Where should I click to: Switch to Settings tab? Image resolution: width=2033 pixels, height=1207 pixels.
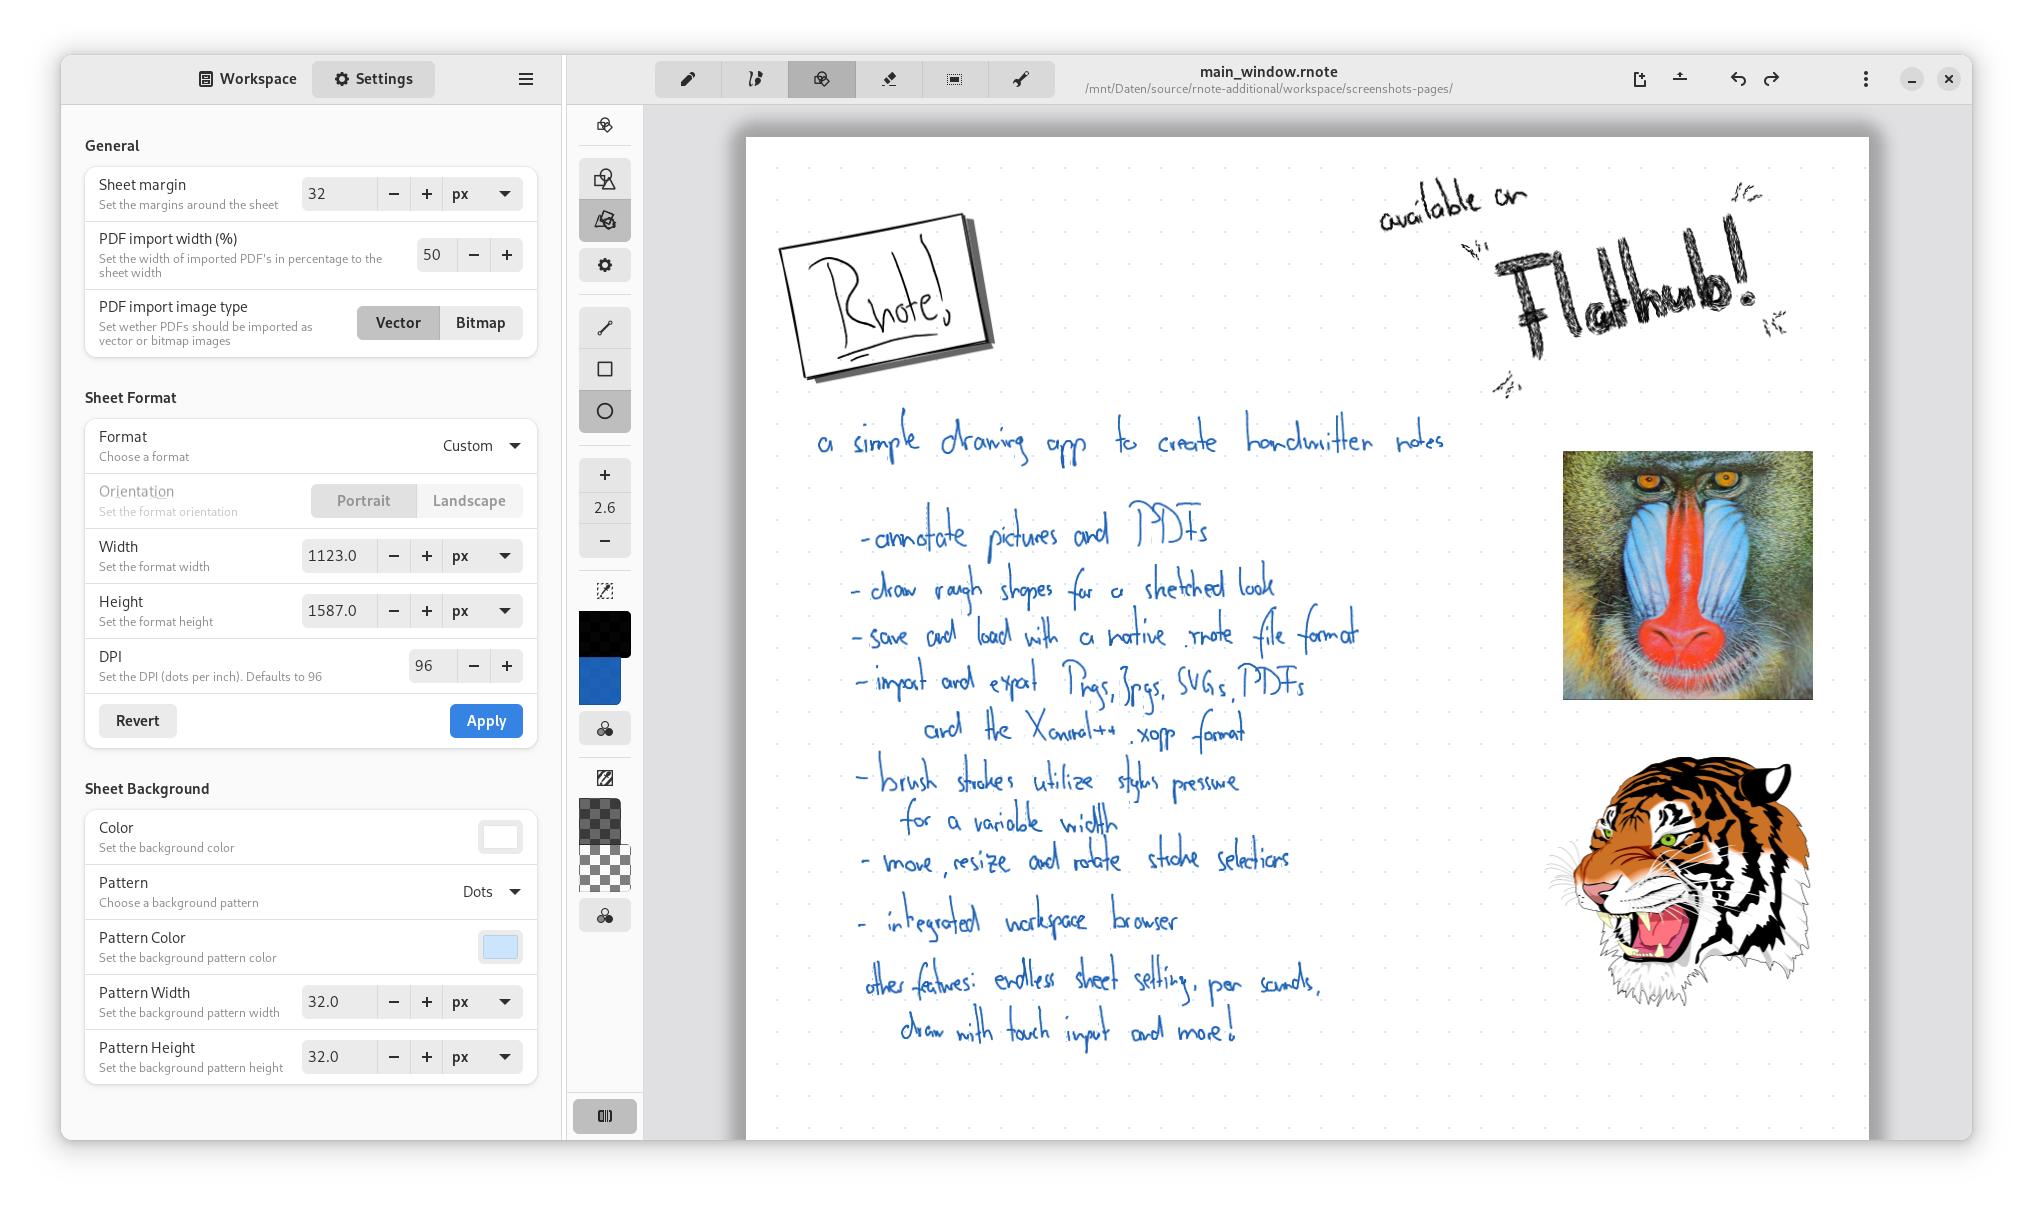tap(372, 79)
